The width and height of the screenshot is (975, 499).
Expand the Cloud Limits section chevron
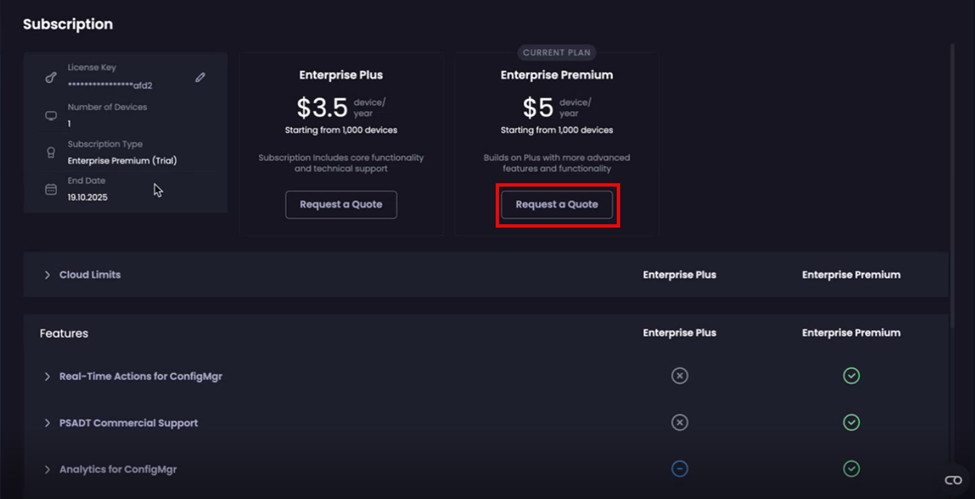[47, 274]
